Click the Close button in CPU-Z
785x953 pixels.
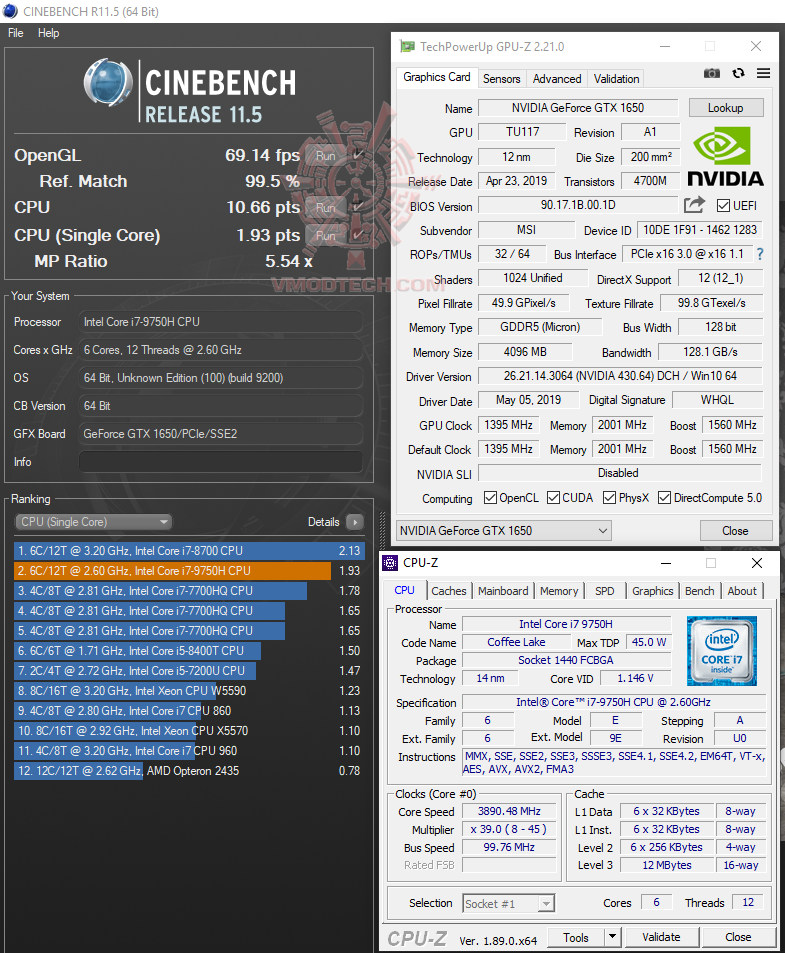tap(738, 937)
